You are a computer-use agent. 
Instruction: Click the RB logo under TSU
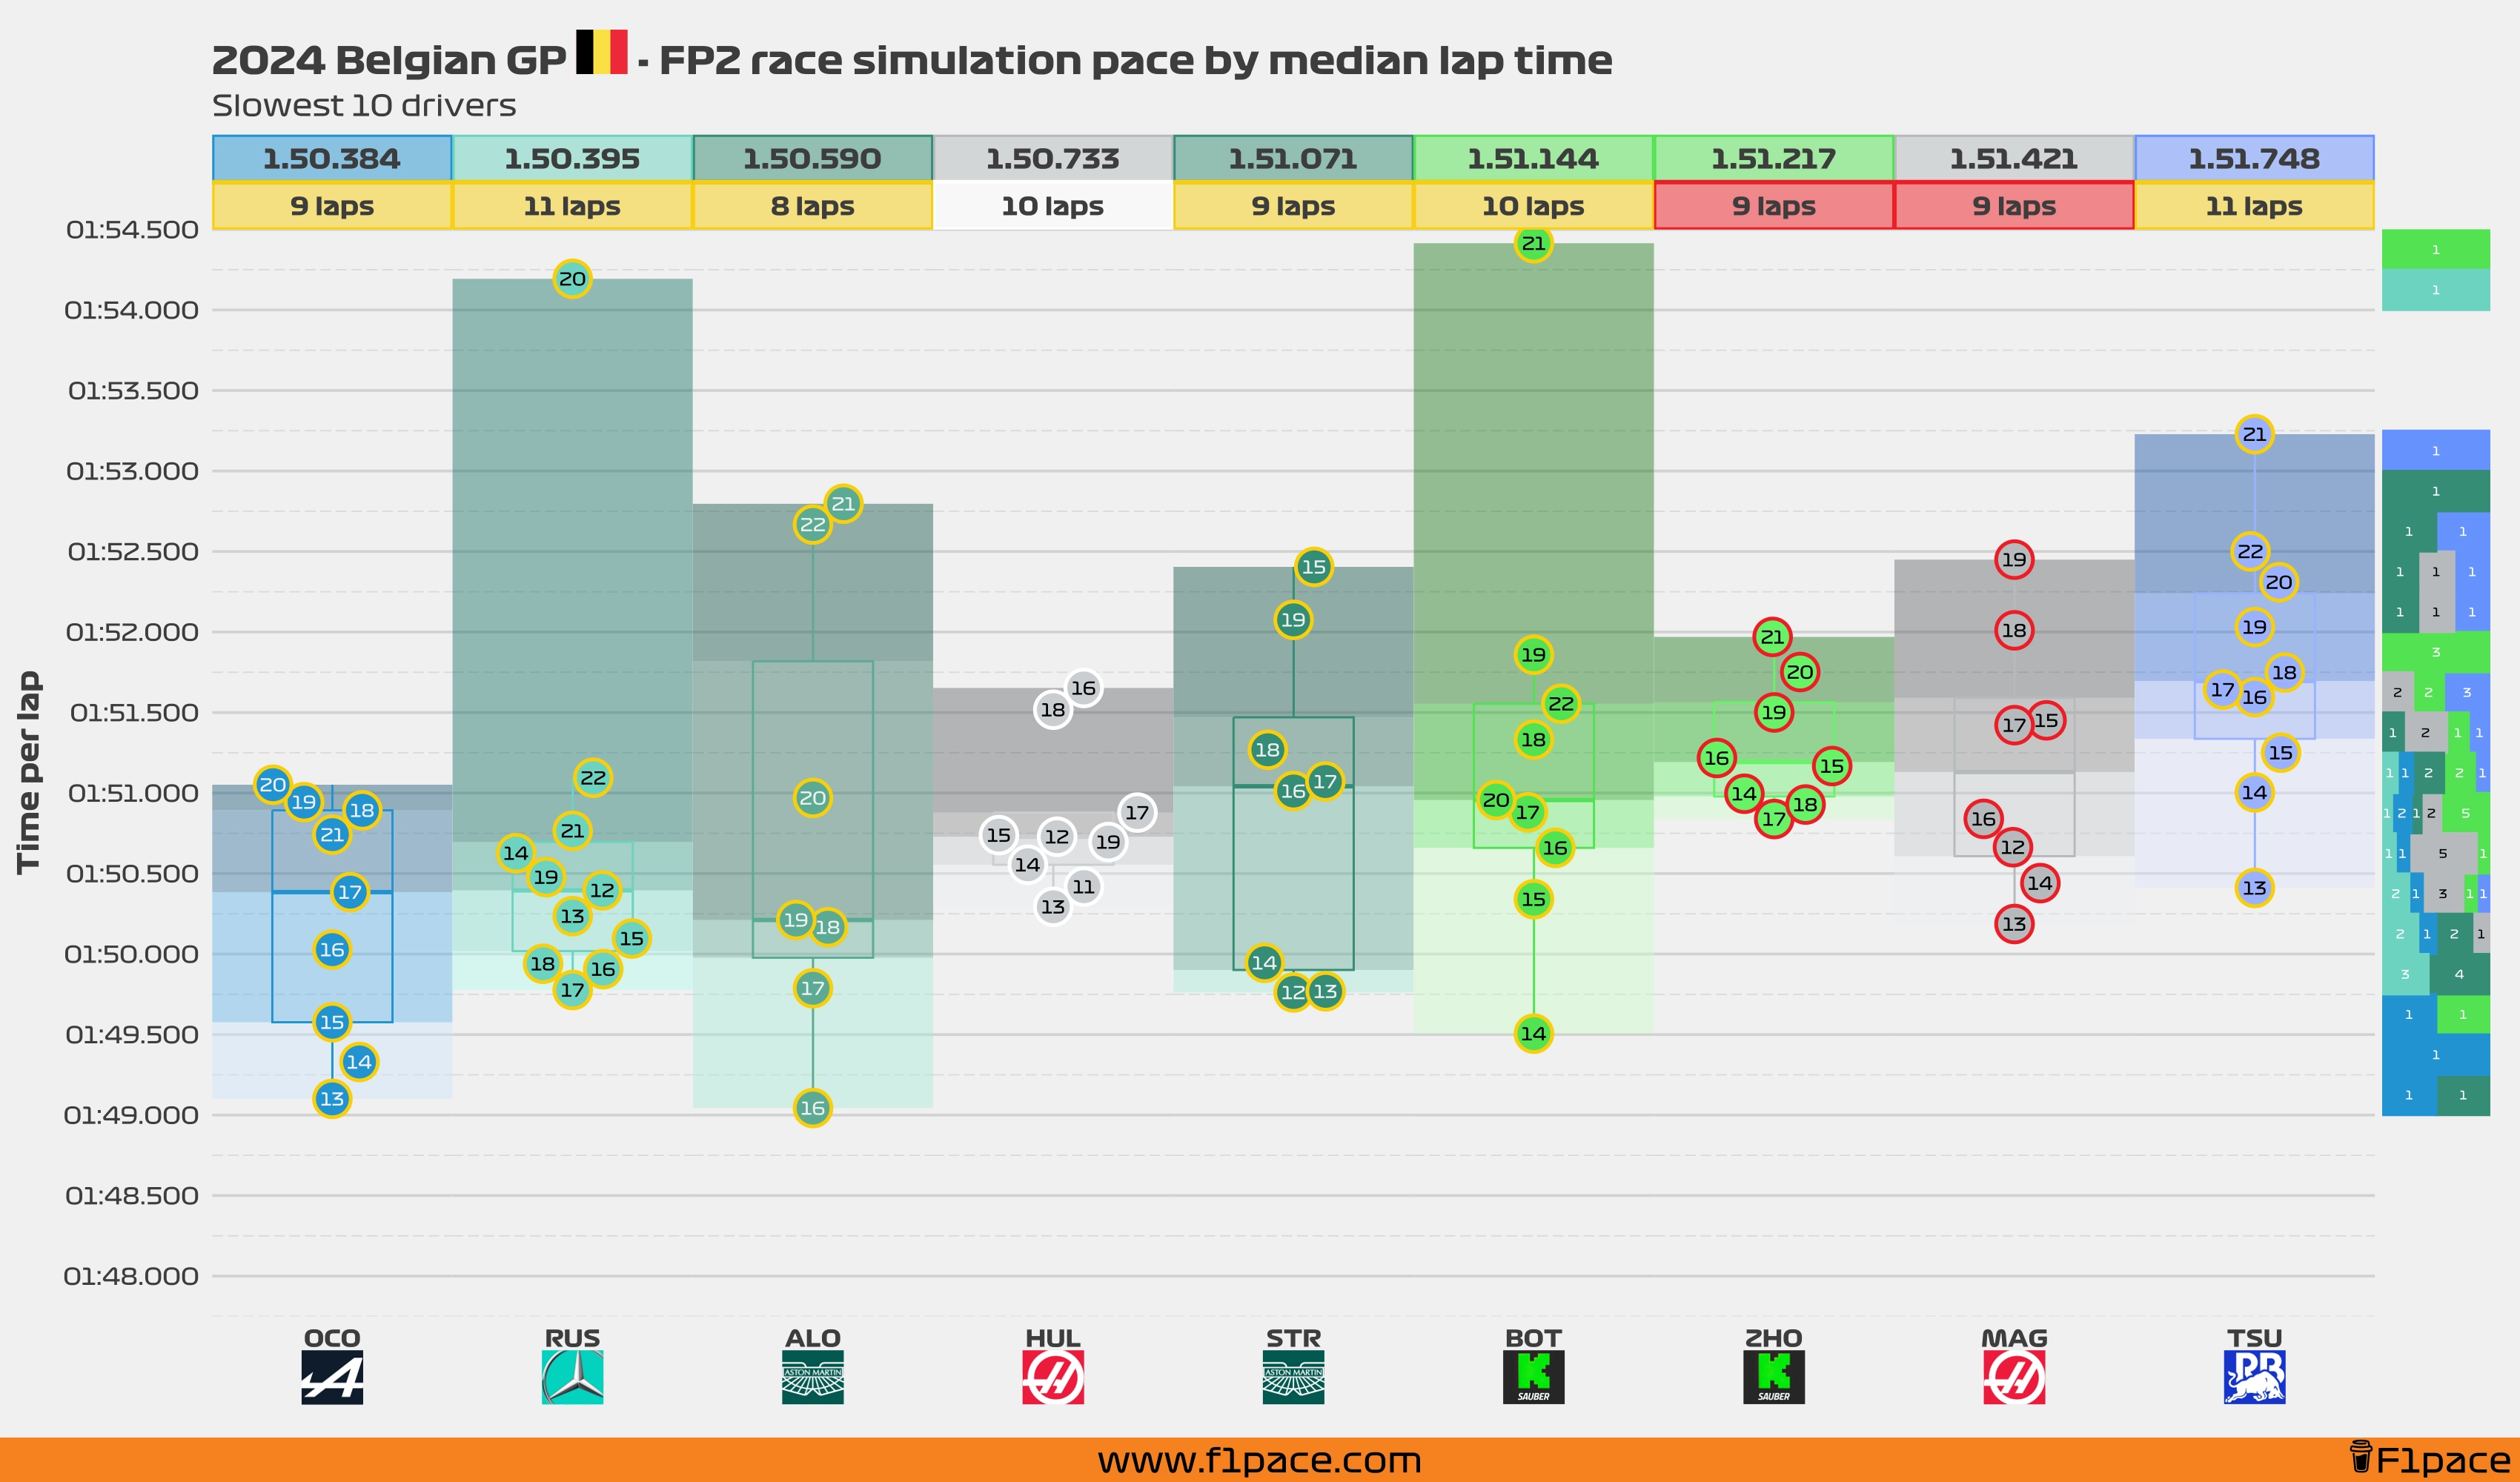coord(2254,1377)
